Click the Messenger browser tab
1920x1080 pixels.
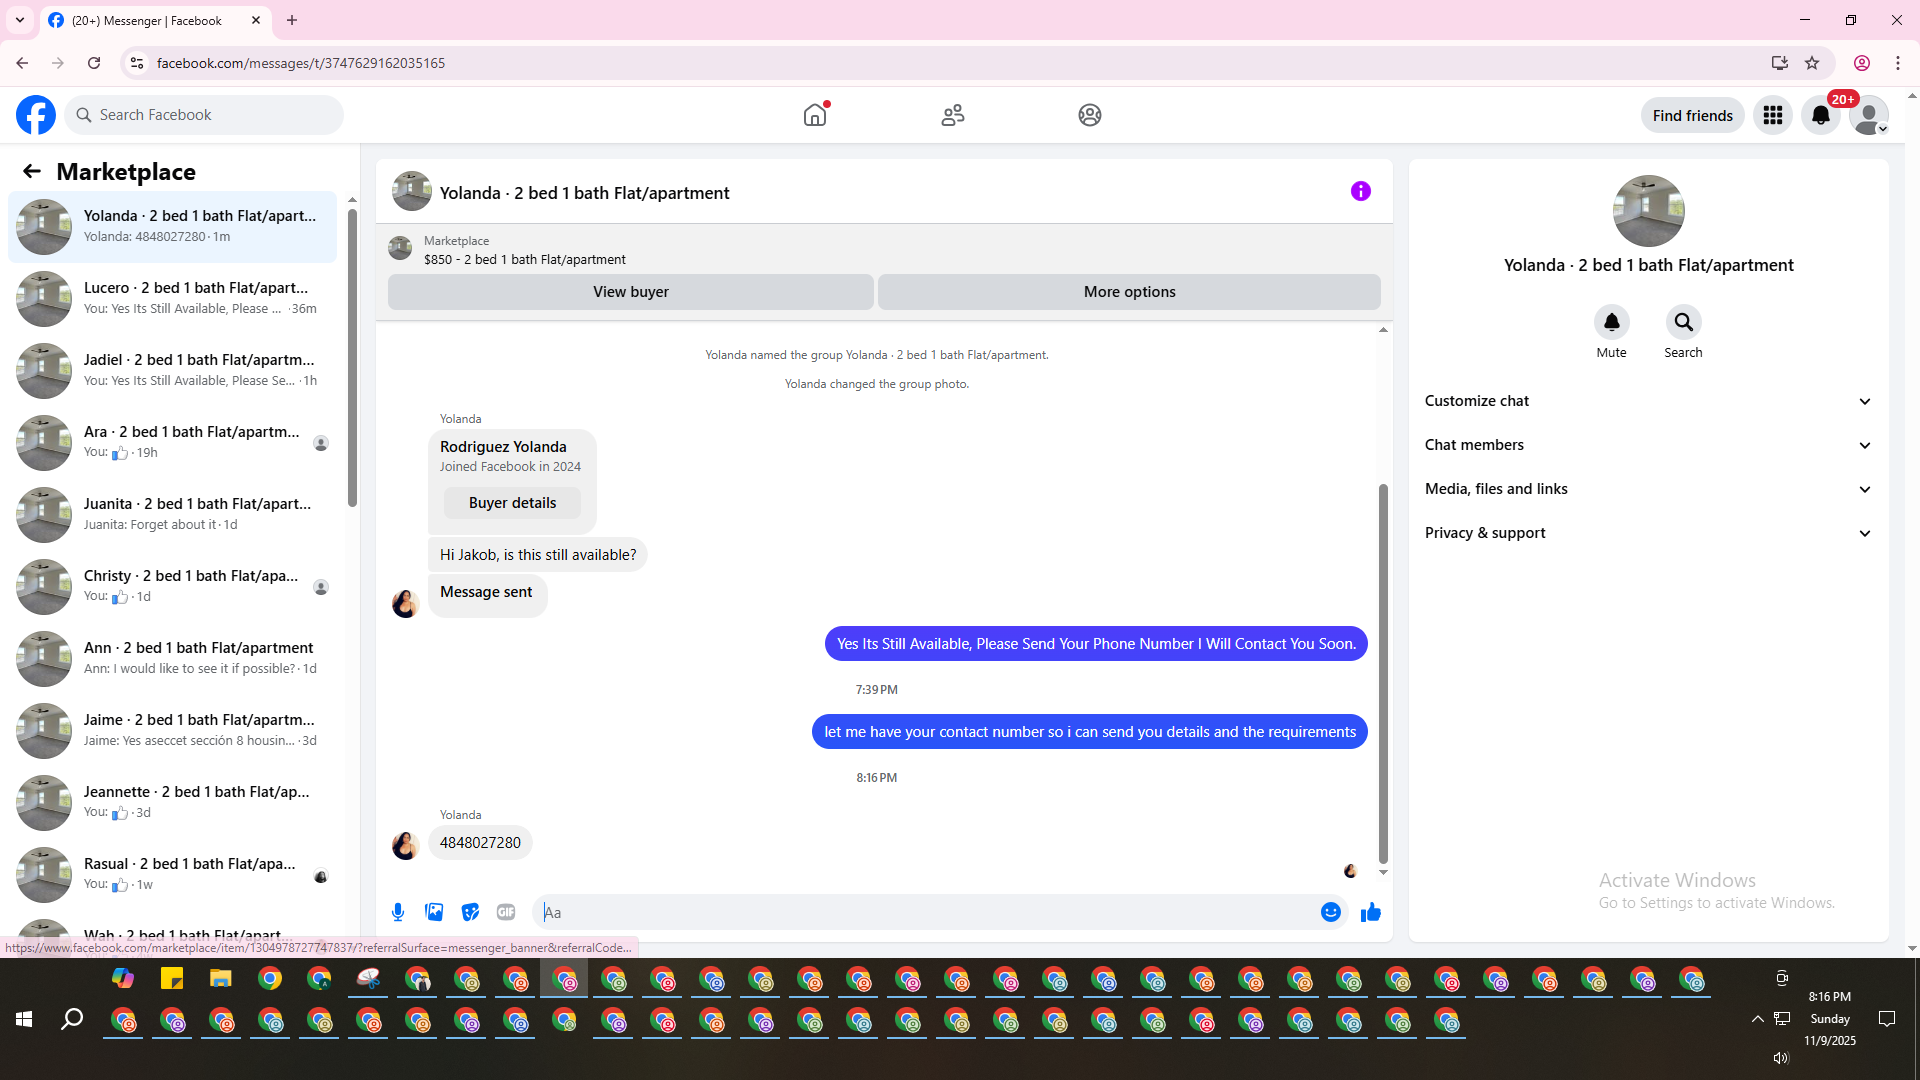point(155,20)
